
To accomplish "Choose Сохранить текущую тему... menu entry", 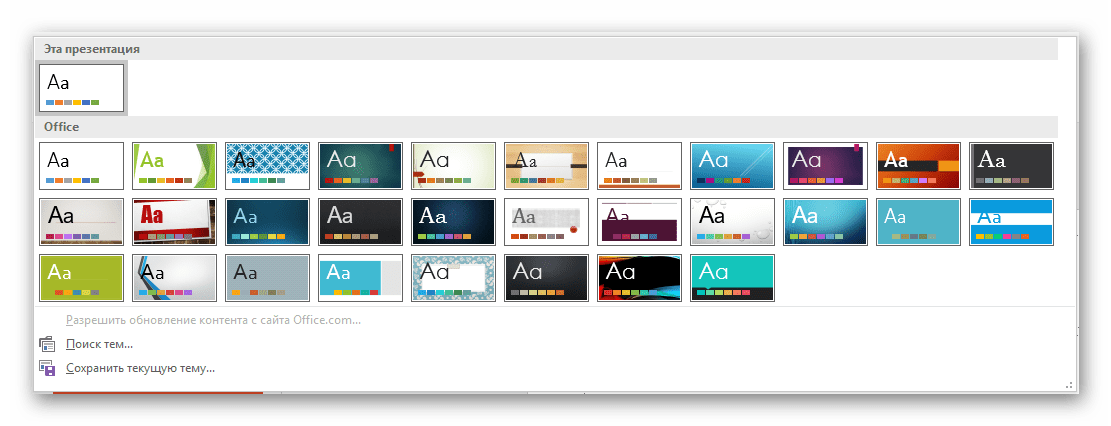I will point(140,368).
